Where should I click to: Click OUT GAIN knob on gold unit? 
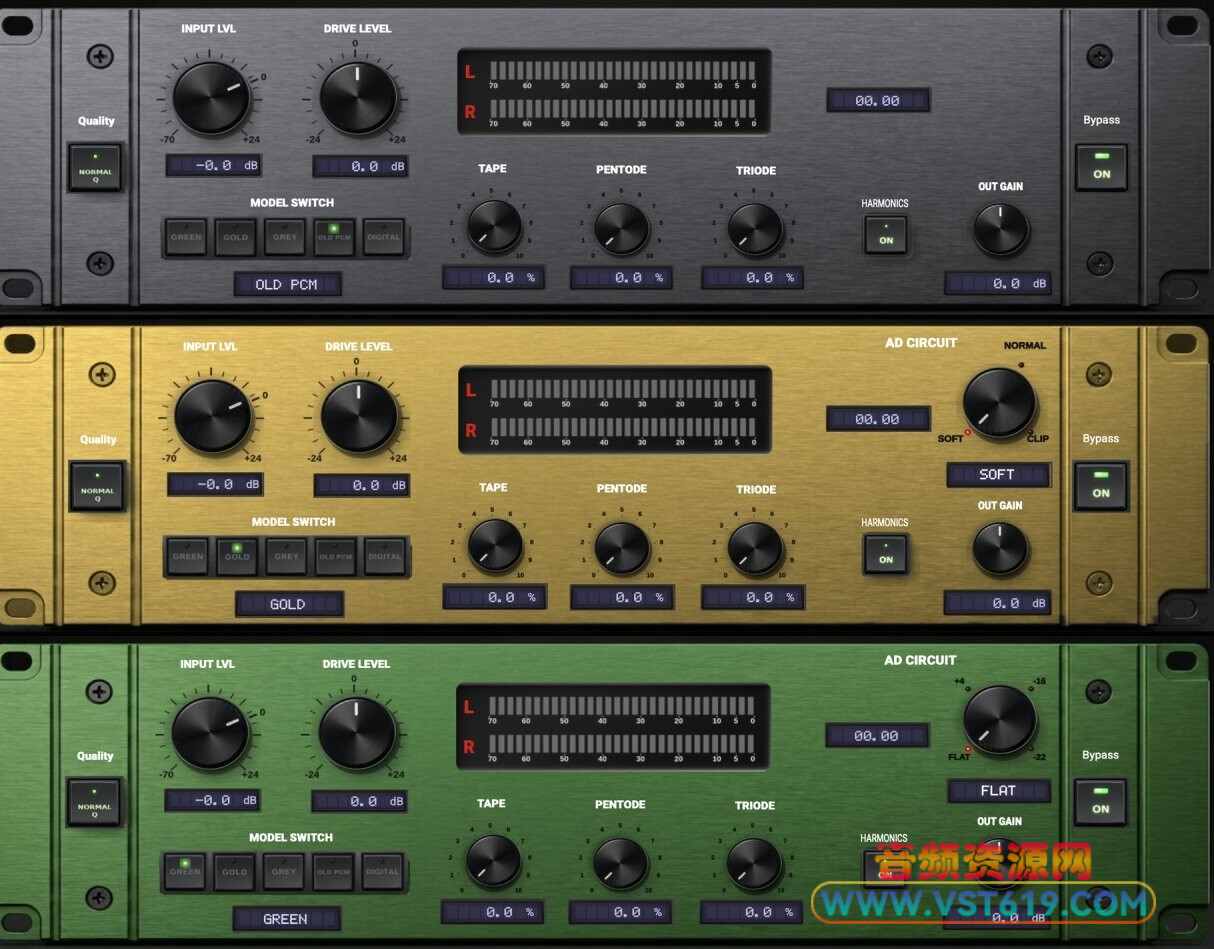tap(1000, 549)
